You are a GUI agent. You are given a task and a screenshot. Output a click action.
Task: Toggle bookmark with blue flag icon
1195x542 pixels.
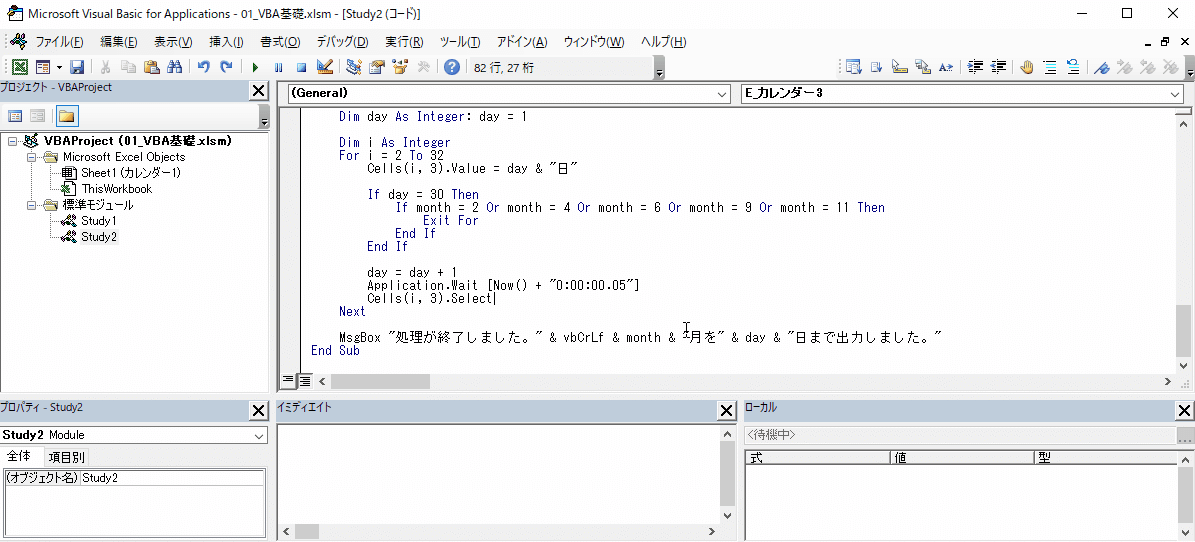[x=1101, y=67]
